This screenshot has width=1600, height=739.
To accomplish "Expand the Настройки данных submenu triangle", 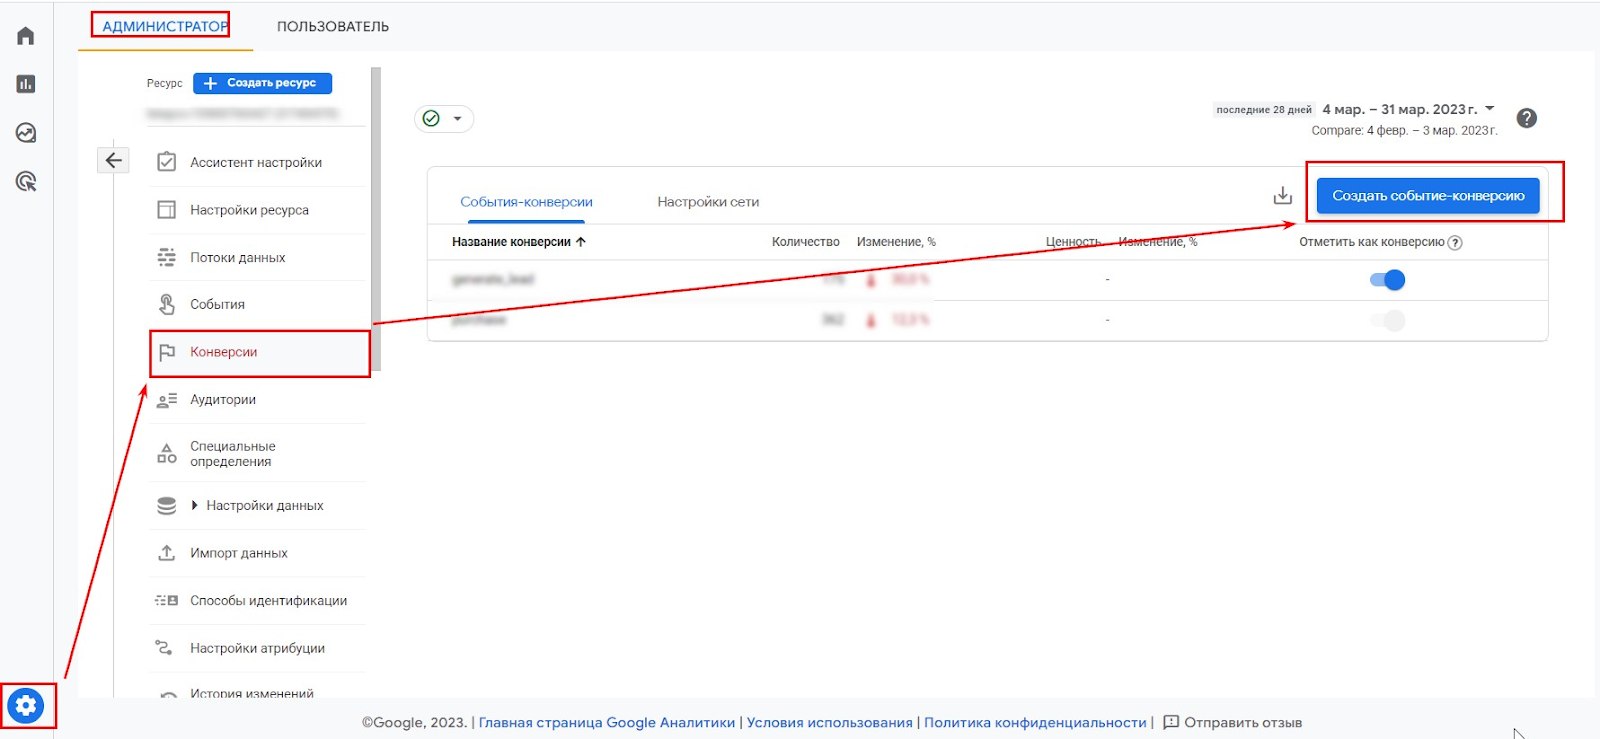I will click(x=194, y=505).
